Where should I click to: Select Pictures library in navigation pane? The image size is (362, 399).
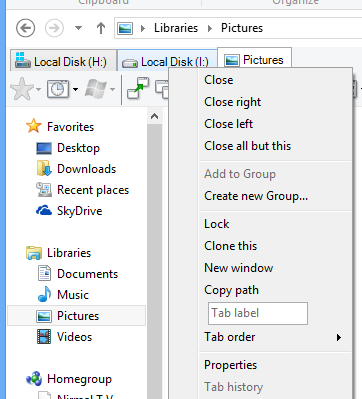pyautogui.click(x=78, y=316)
